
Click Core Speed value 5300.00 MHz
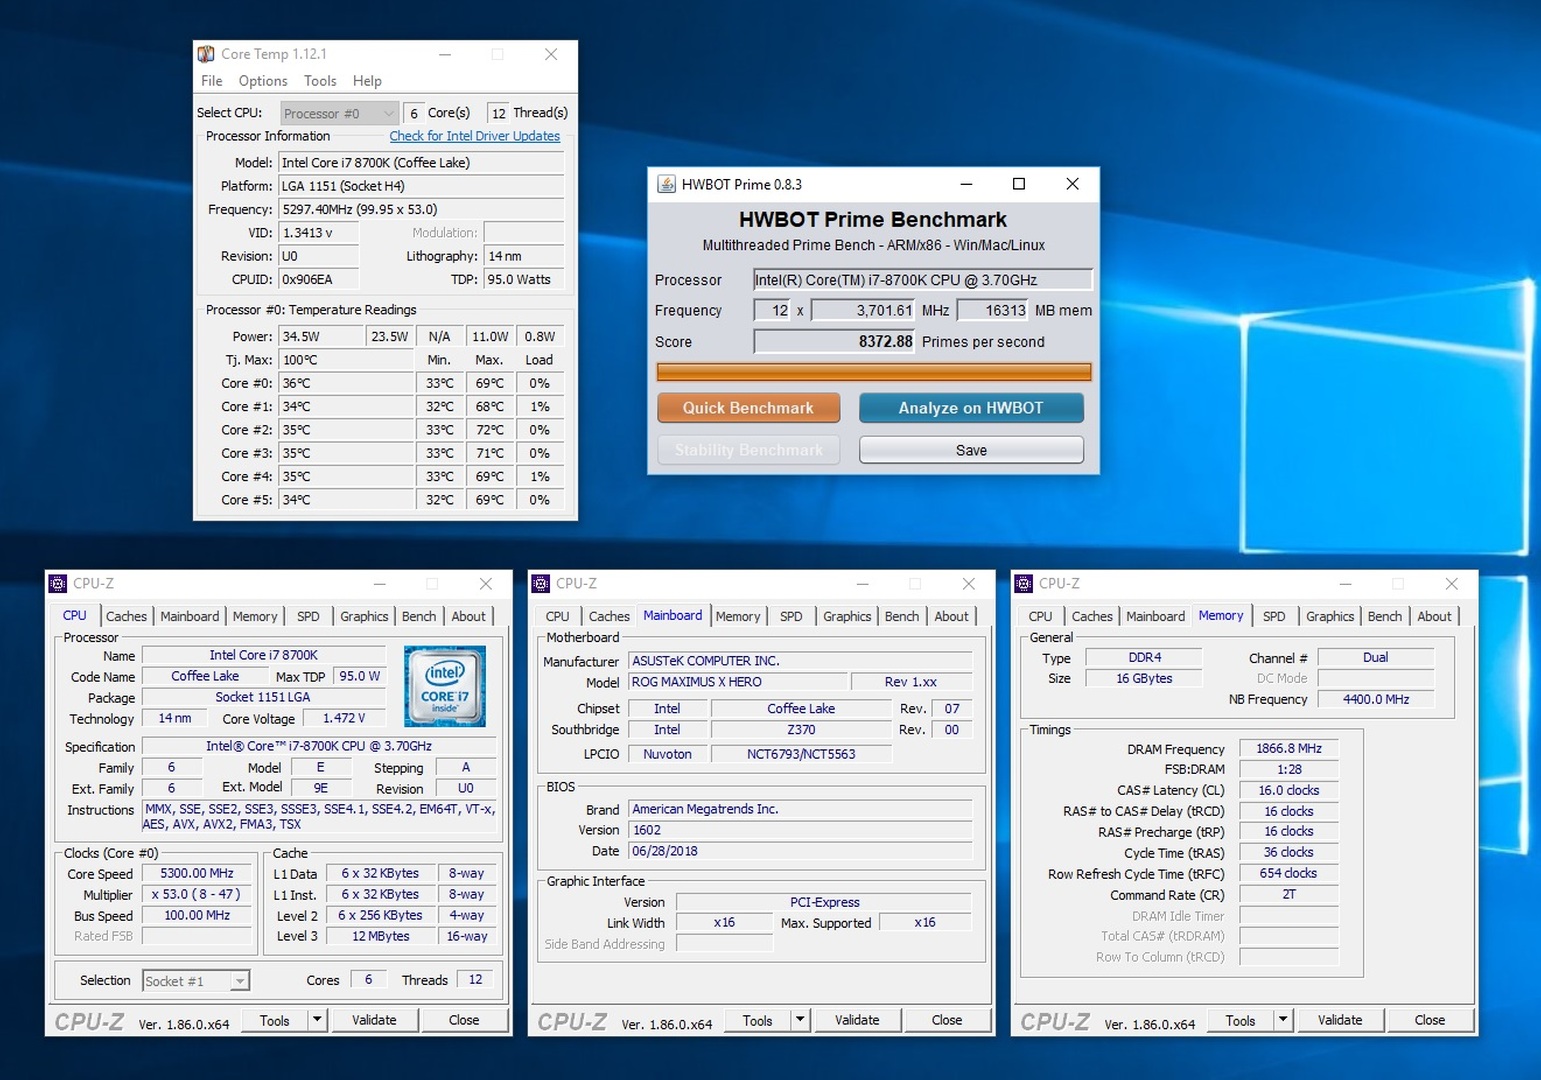point(197,874)
